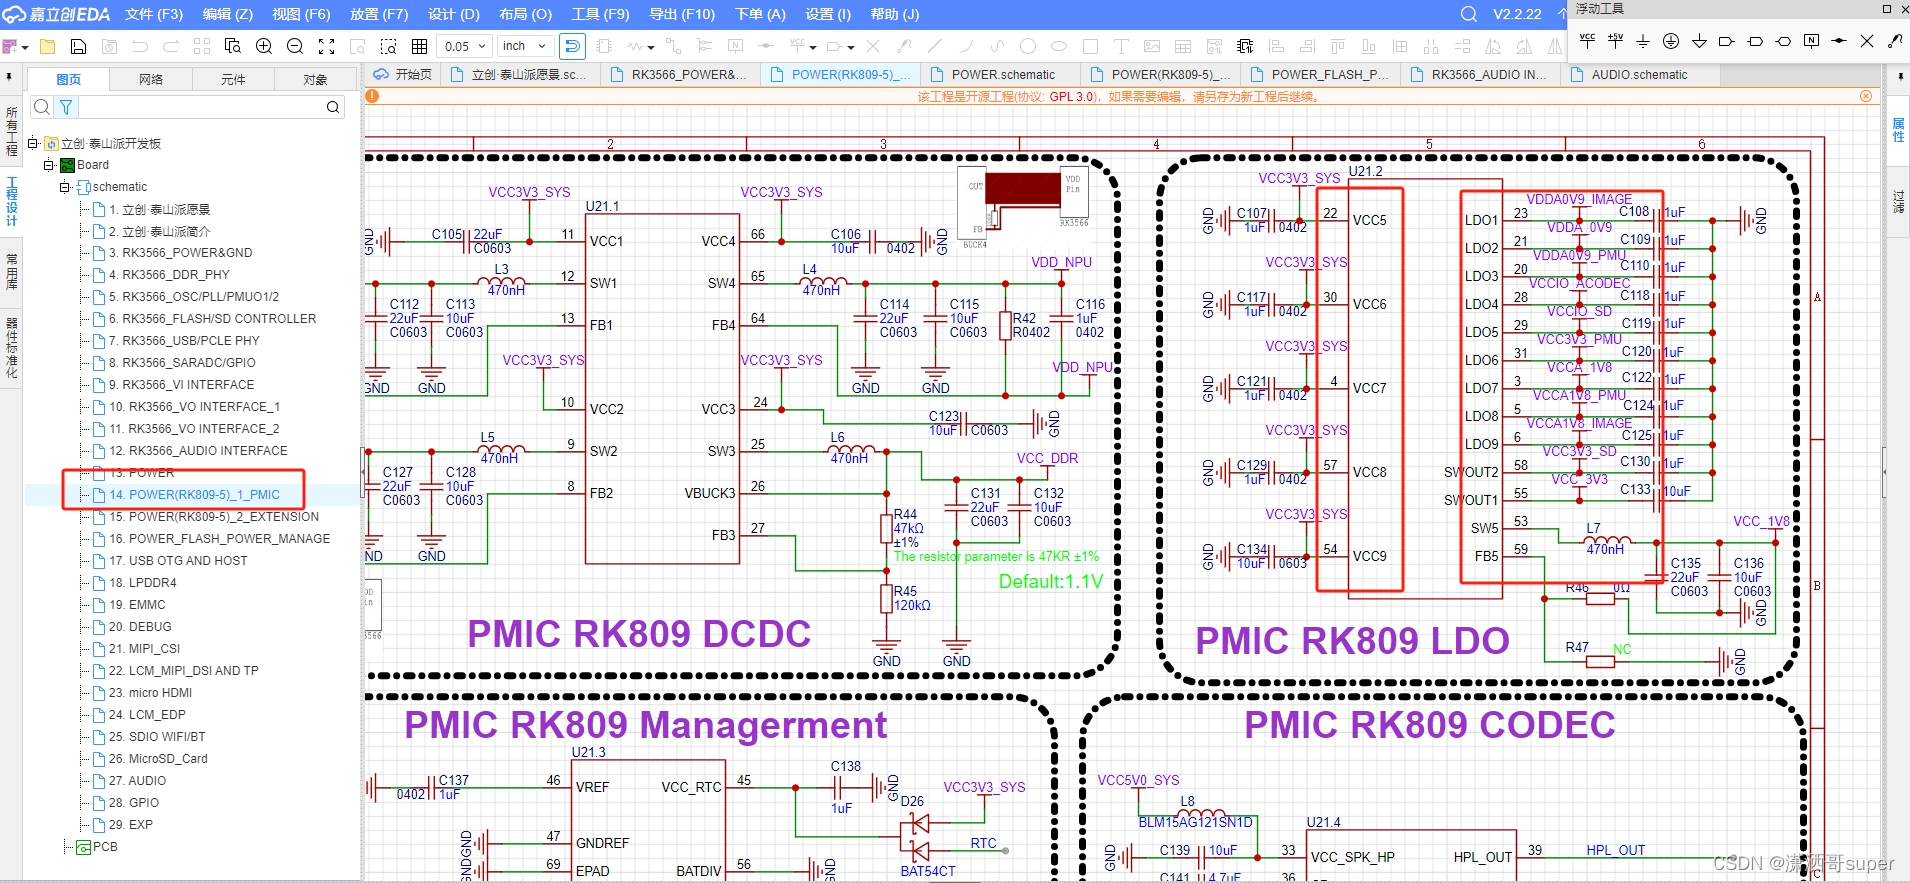1910x883 pixels.
Task: Click the 器件标准化 sidebar button
Action: pos(11,347)
